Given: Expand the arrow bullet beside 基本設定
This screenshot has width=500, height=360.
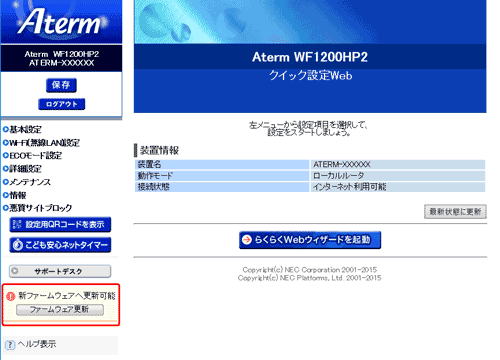Looking at the screenshot, I should [x=6, y=129].
